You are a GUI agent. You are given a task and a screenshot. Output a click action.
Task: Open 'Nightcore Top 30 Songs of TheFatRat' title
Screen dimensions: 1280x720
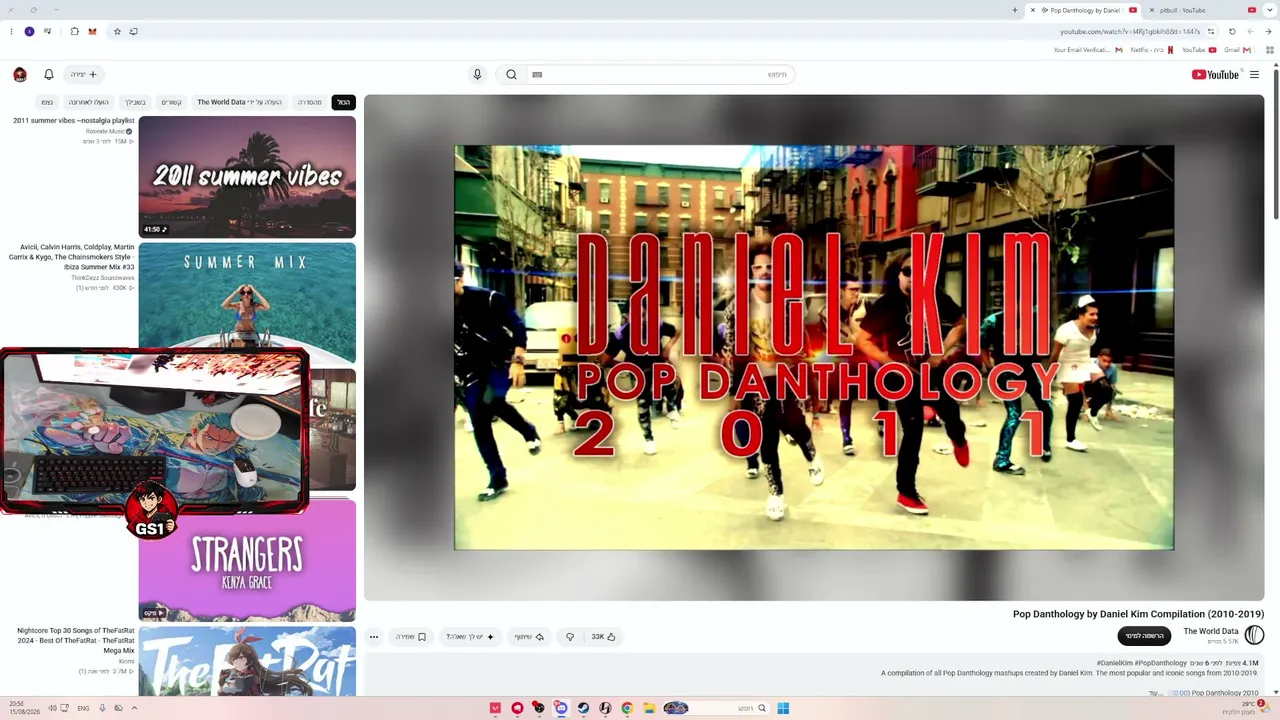[x=76, y=641]
